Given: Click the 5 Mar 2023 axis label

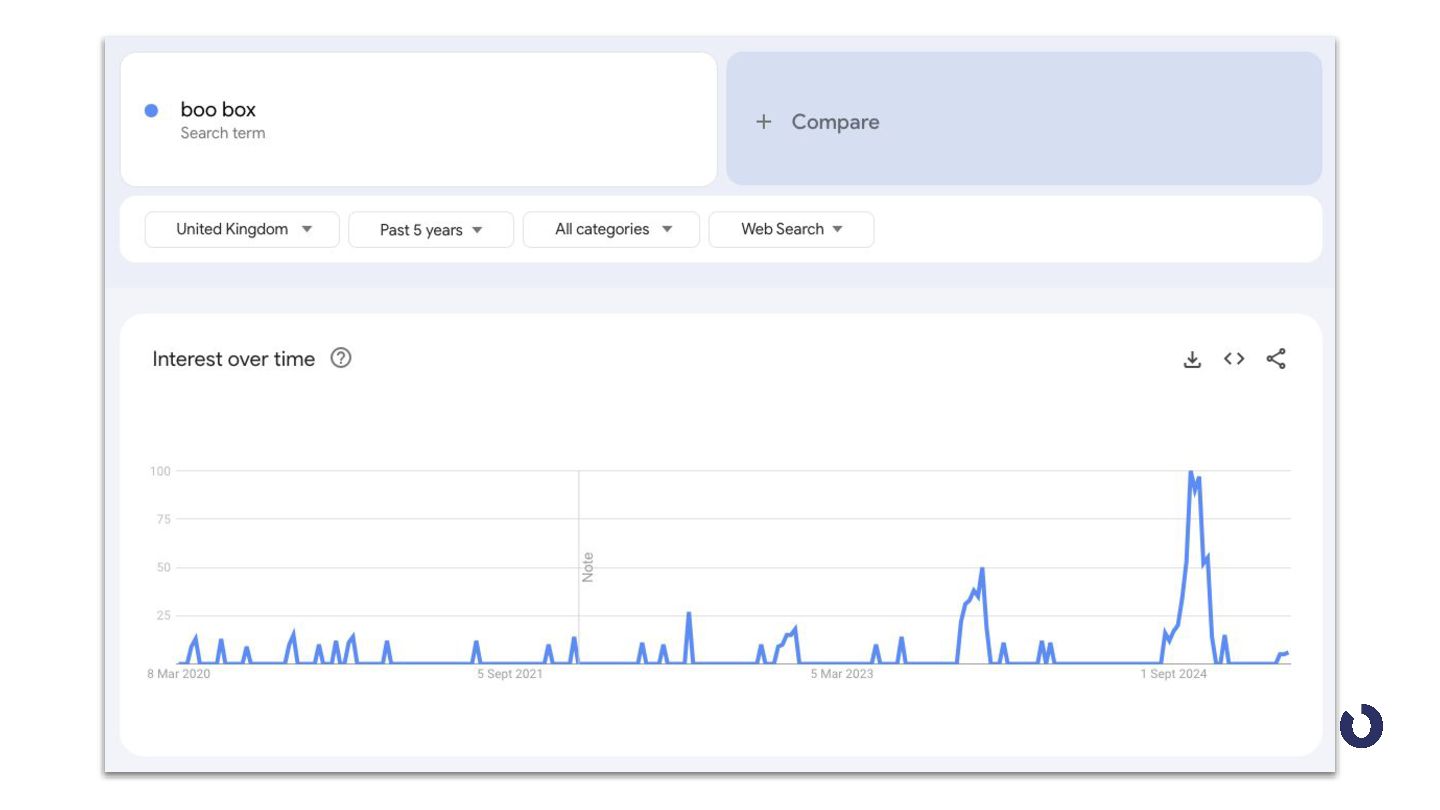Looking at the screenshot, I should pos(842,674).
